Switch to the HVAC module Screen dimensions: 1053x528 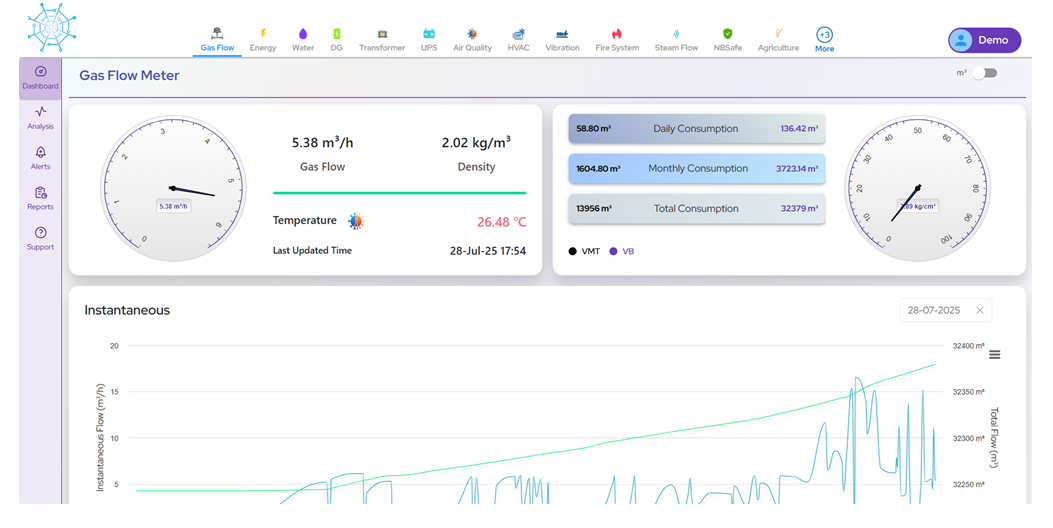click(x=518, y=40)
